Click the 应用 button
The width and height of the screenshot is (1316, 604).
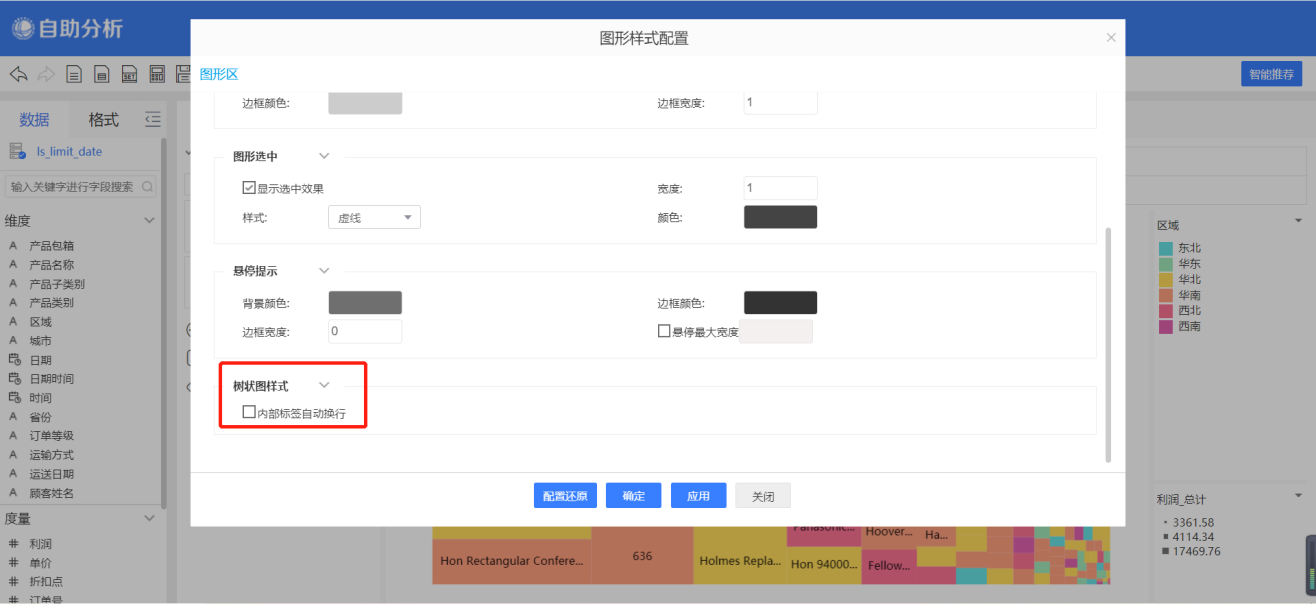[x=698, y=496]
